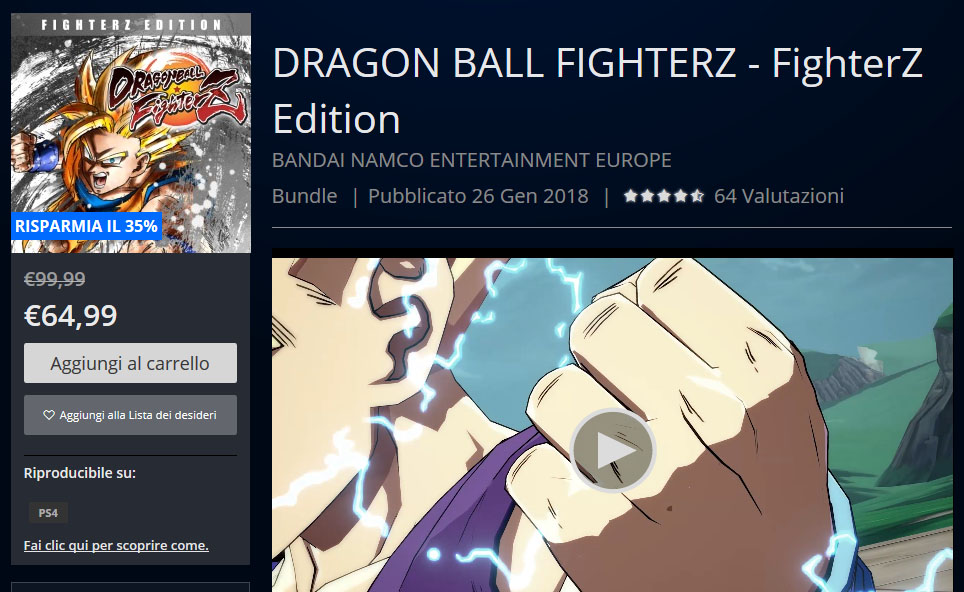Click the crossed-out €99,99 original price
This screenshot has height=592, width=964.
pyautogui.click(x=55, y=279)
